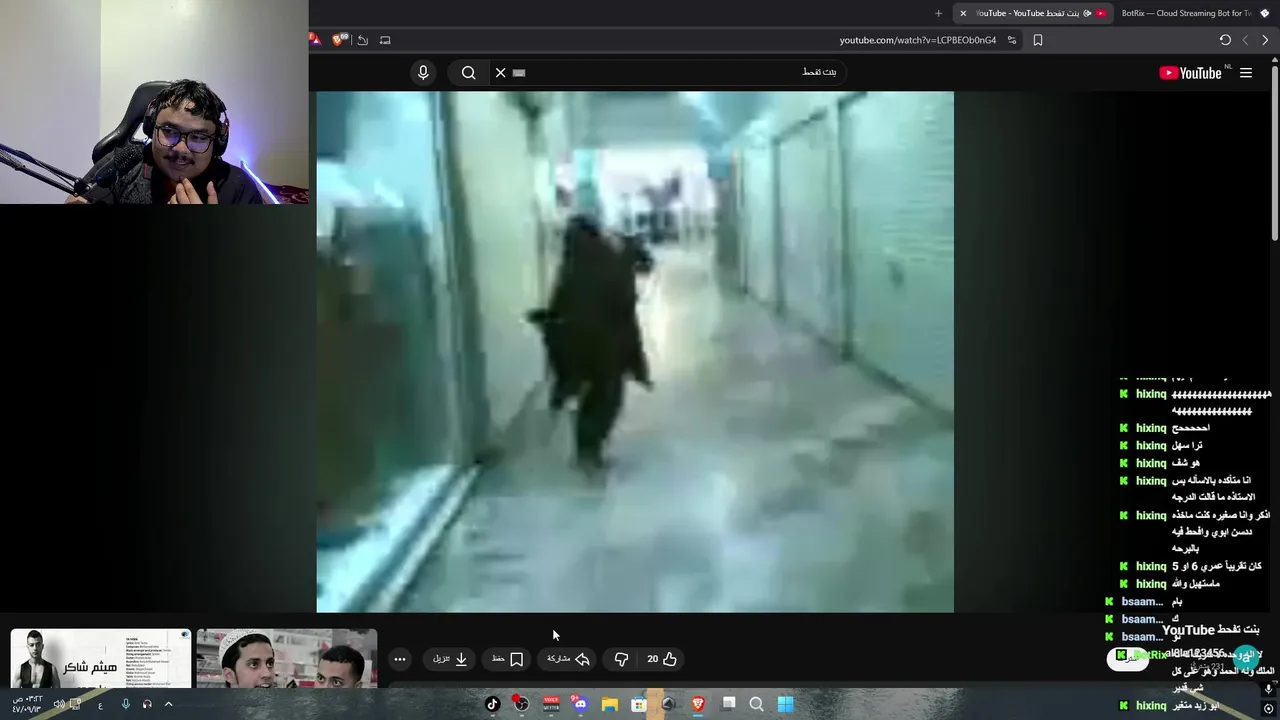Screen dimensions: 1280x720
Task: Click the video player frame
Action: [x=635, y=352]
